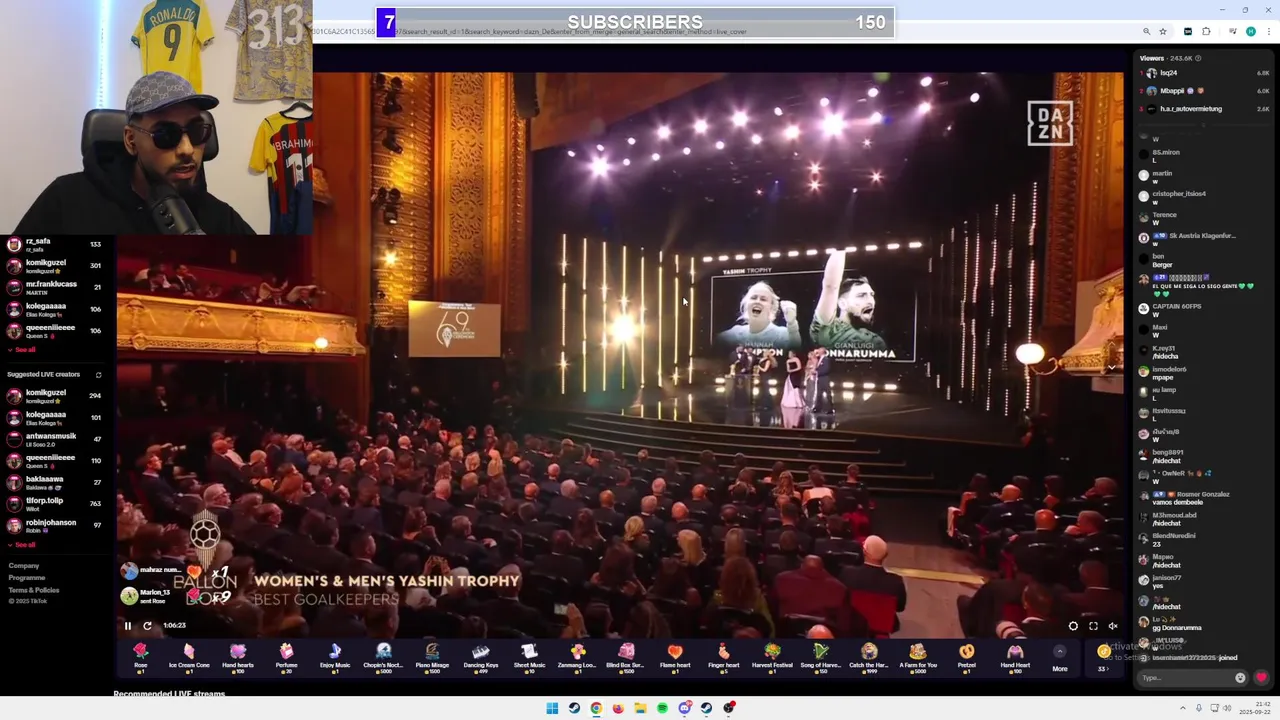1280x720 pixels.
Task: Send the Chopin's Nocturne gift
Action: coord(383,656)
